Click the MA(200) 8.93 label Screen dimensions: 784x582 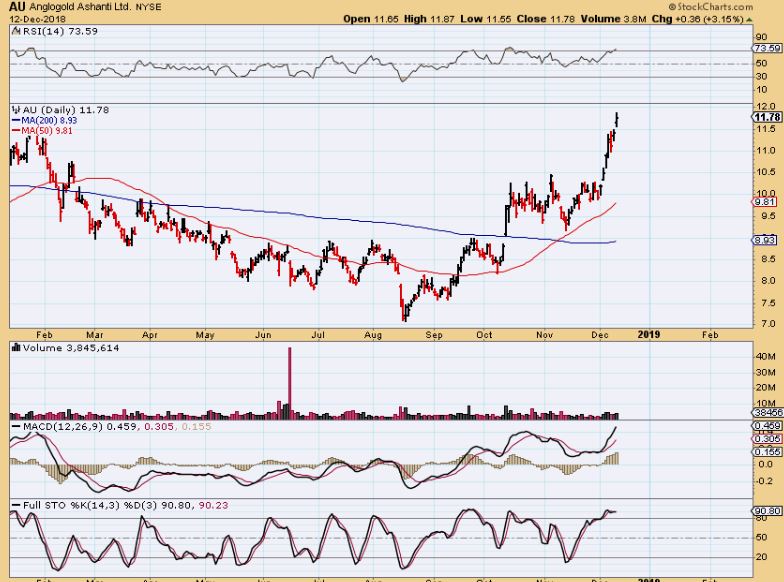[49, 120]
